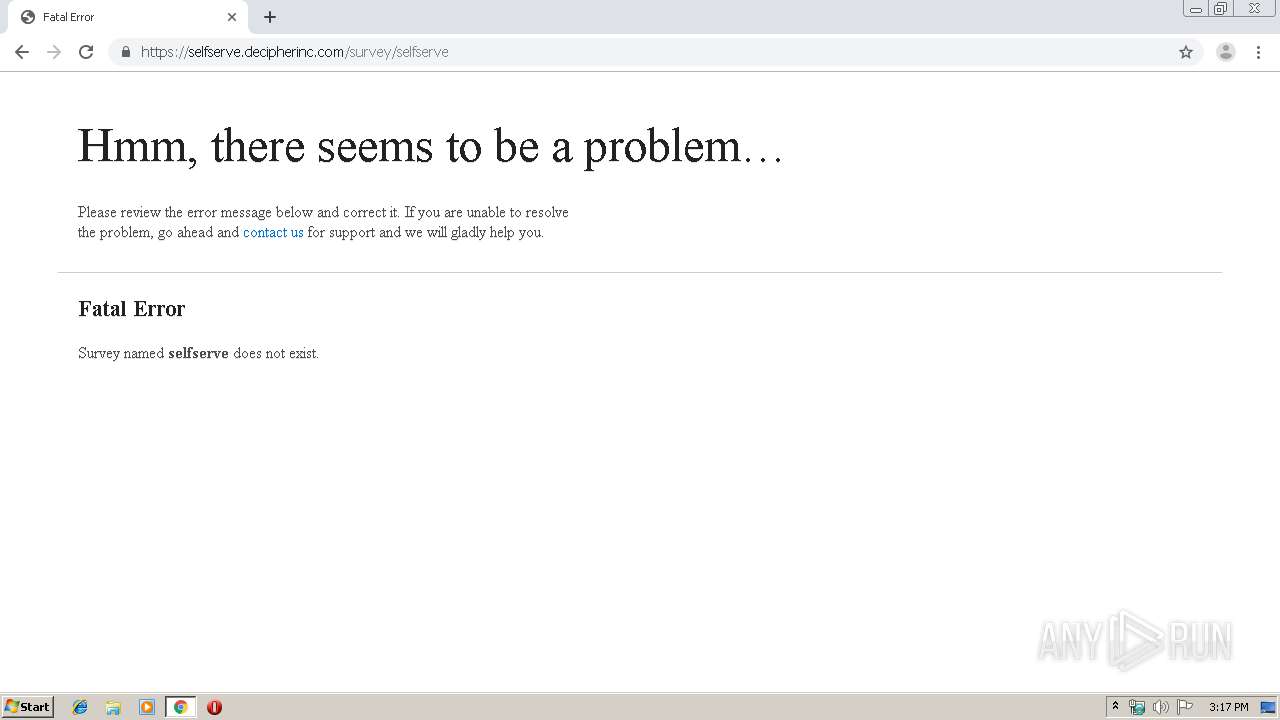This screenshot has height=720, width=1280.
Task: Minimize the Chrome window
Action: pyautogui.click(x=1195, y=9)
